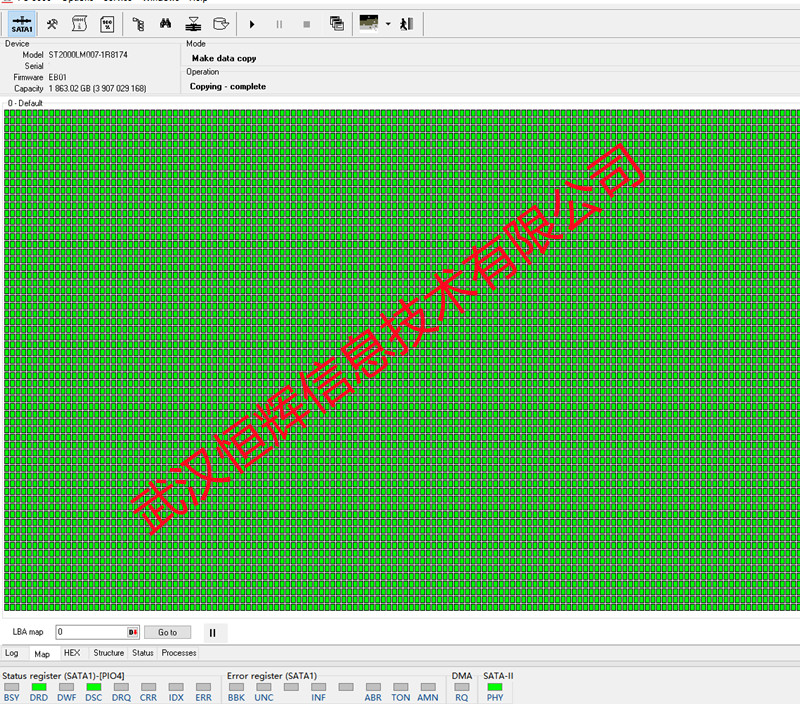Viewport: 800px width, 704px height.
Task: Click the disk cylinder icon in toolbar
Action: point(221,24)
